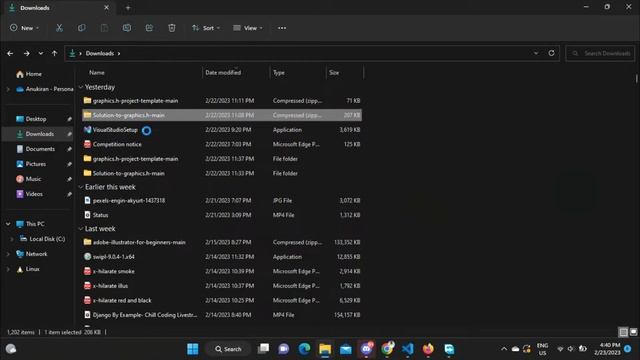Click Search on the taskbar
This screenshot has height=360, width=640.
coord(228,349)
